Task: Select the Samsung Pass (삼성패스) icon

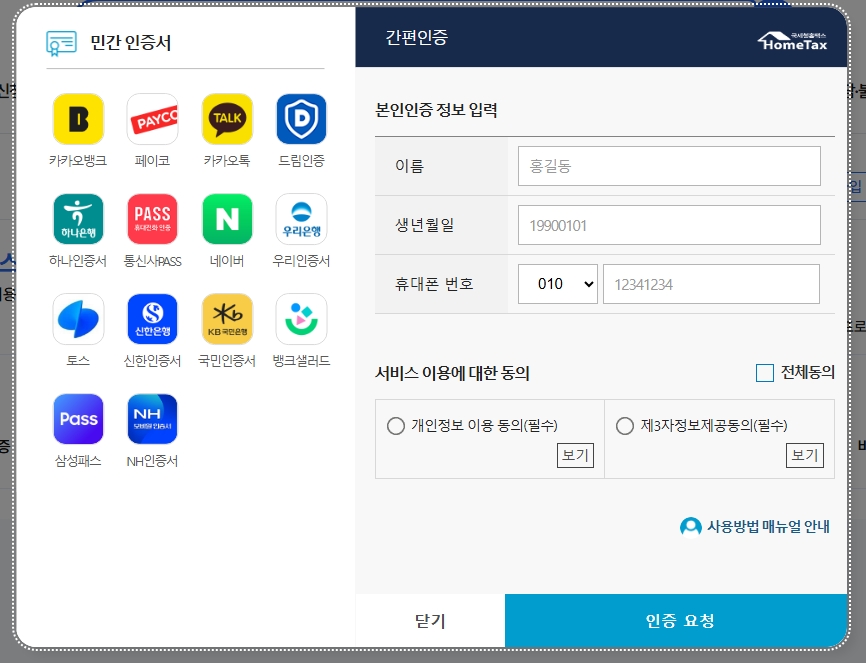Action: [78, 419]
